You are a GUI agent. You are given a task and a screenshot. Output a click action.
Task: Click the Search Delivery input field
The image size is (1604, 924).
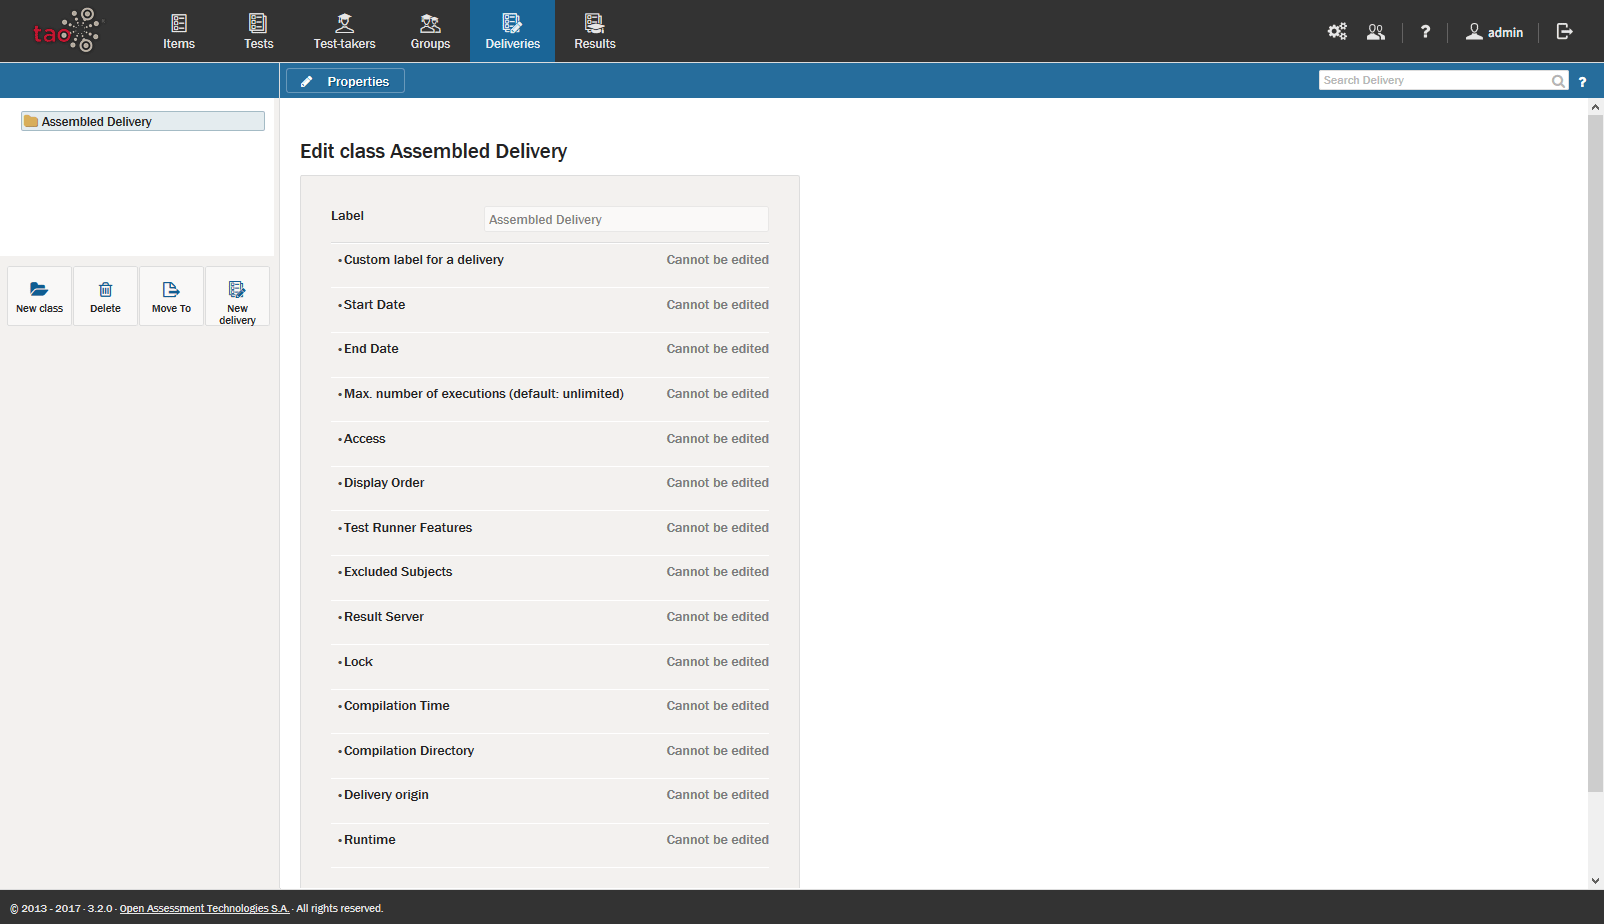(x=1433, y=81)
